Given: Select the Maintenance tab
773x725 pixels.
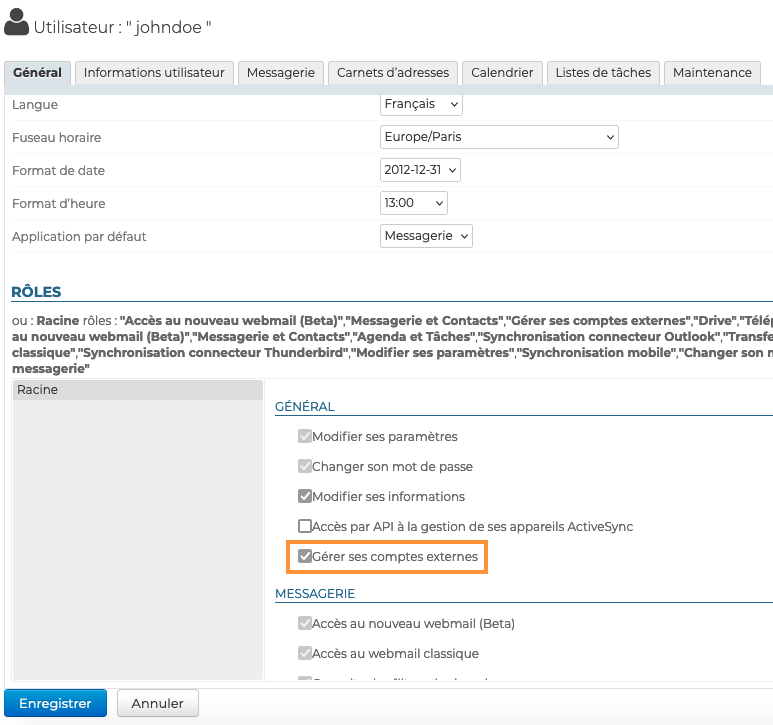Looking at the screenshot, I should click(712, 73).
